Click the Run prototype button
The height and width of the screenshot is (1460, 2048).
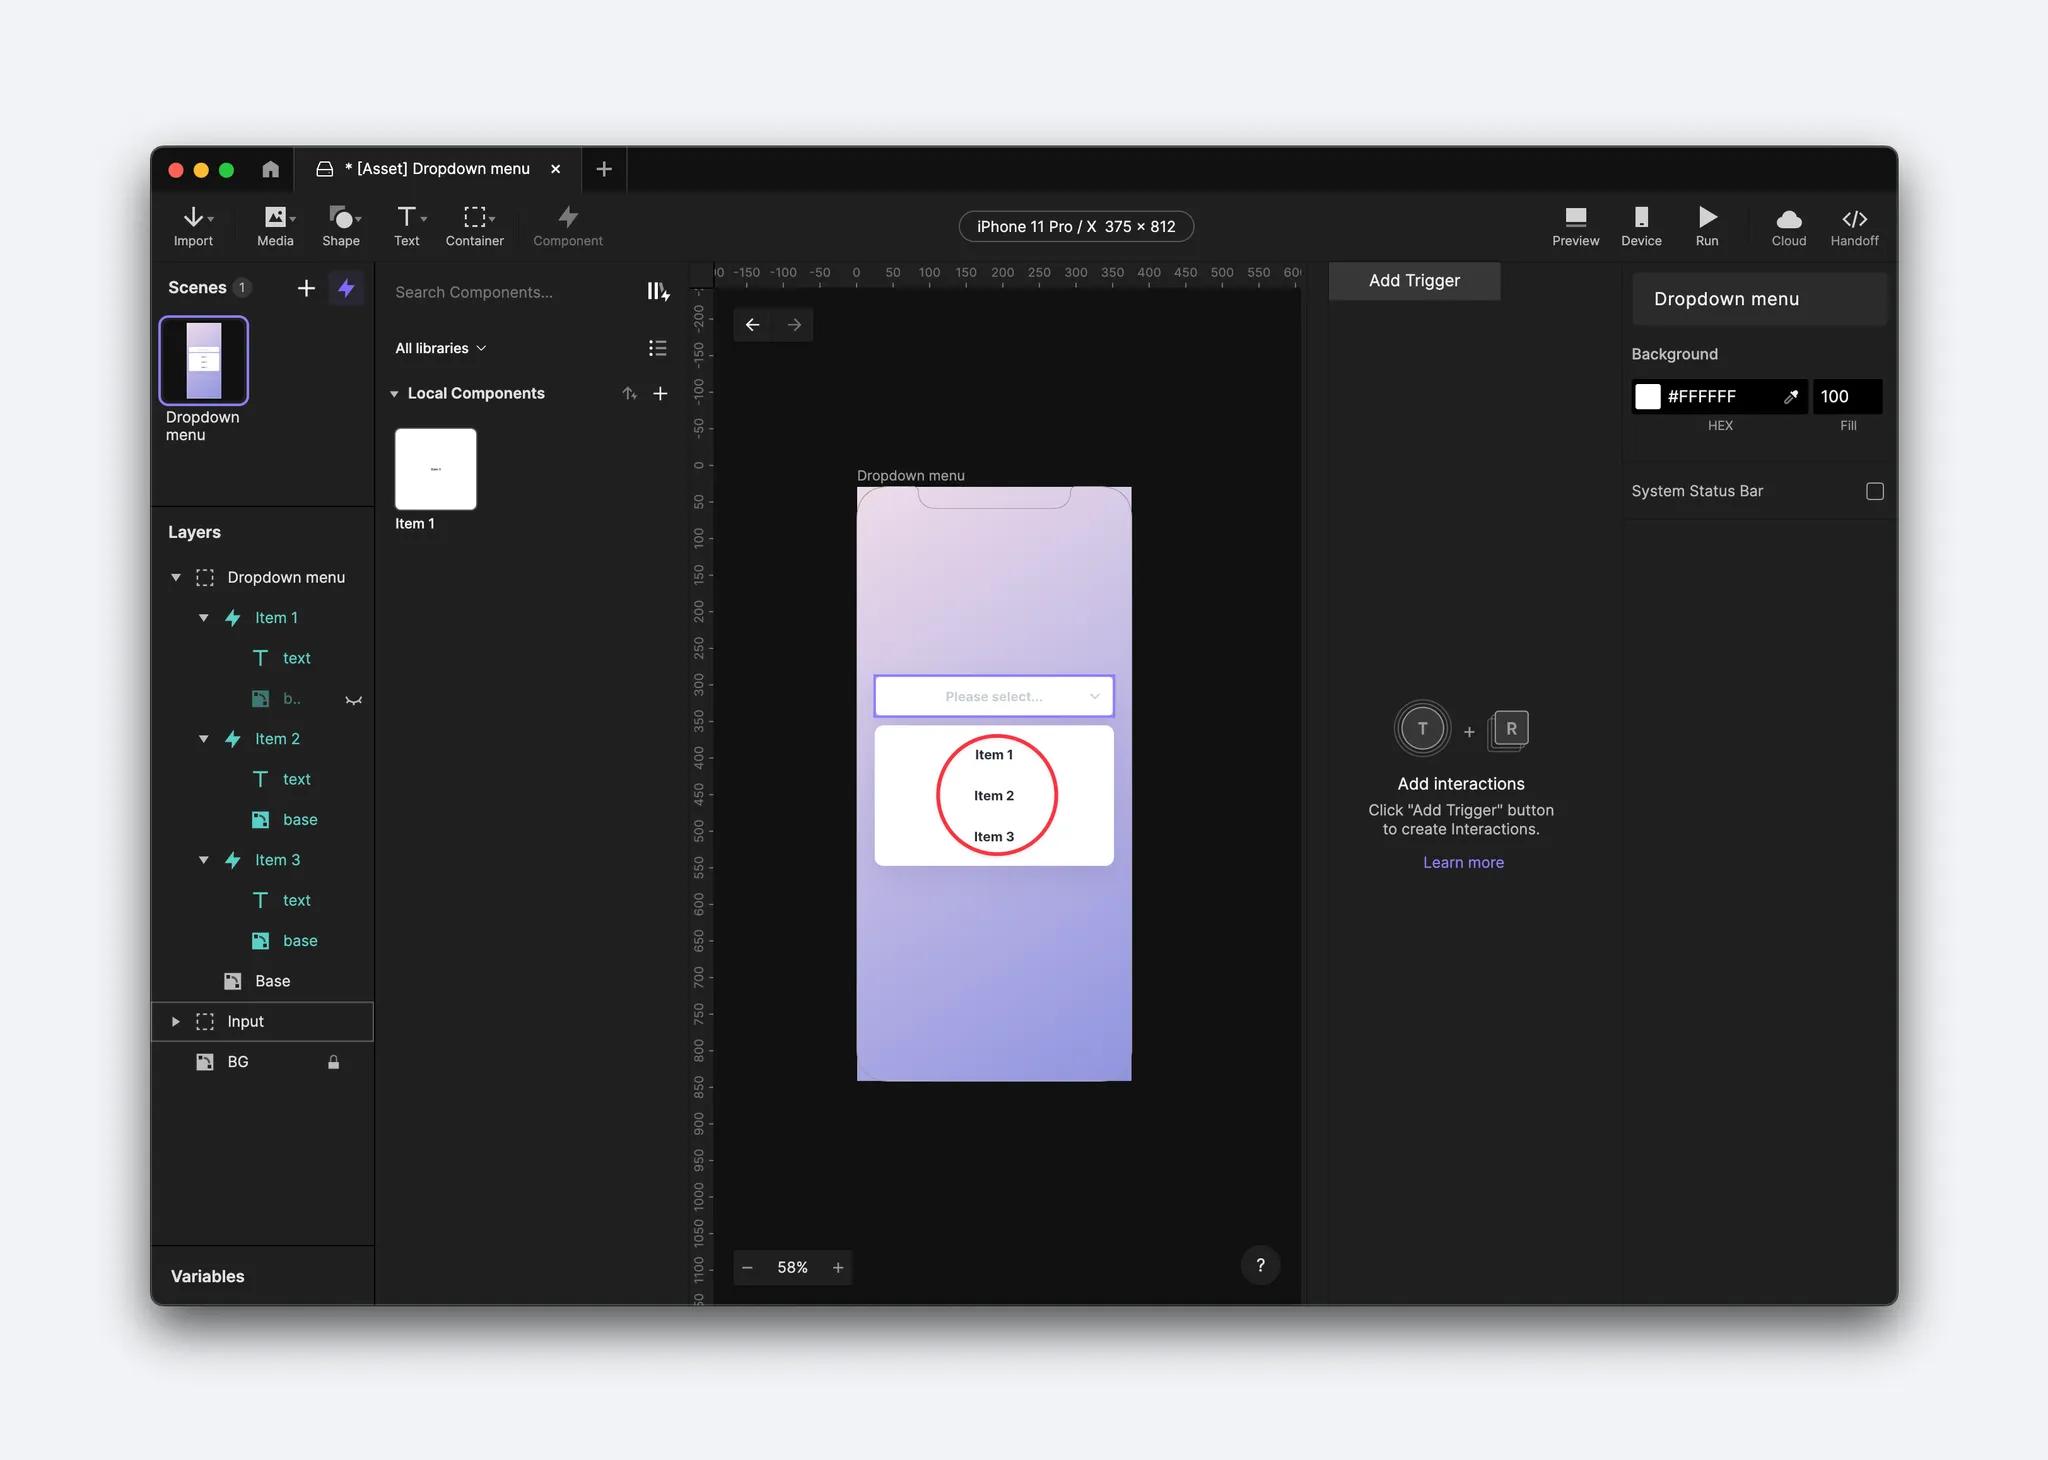tap(1707, 226)
